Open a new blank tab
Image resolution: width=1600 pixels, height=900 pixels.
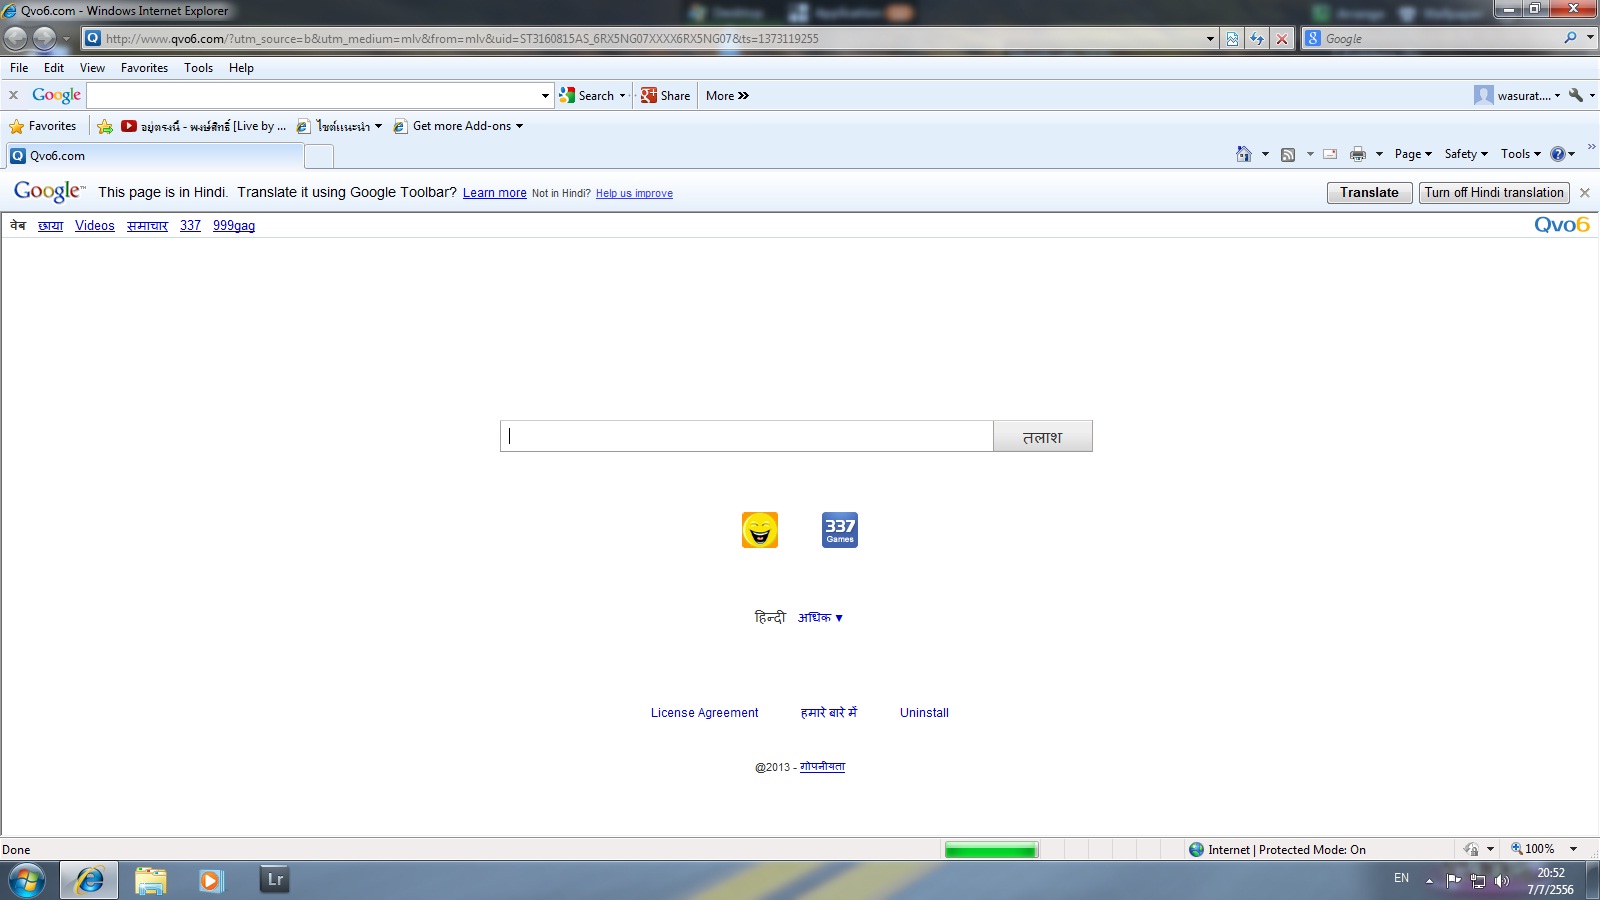click(x=318, y=156)
